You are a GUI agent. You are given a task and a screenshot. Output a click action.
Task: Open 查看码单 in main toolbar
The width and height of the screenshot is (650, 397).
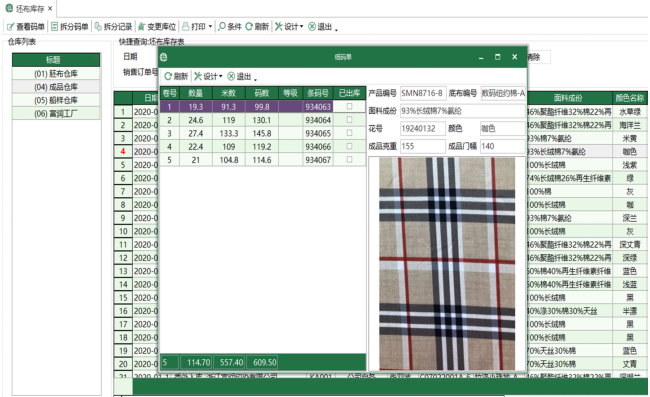[26, 27]
